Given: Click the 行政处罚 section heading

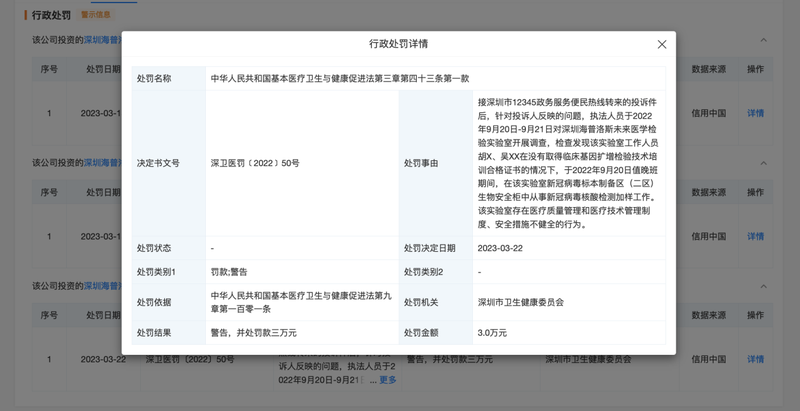Looking at the screenshot, I should 50,15.
